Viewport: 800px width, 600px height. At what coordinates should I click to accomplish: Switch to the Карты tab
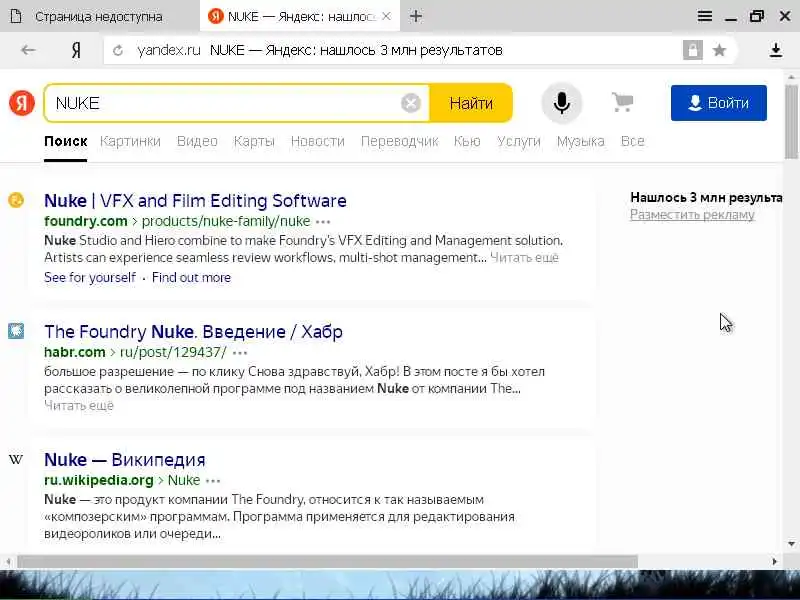(254, 141)
